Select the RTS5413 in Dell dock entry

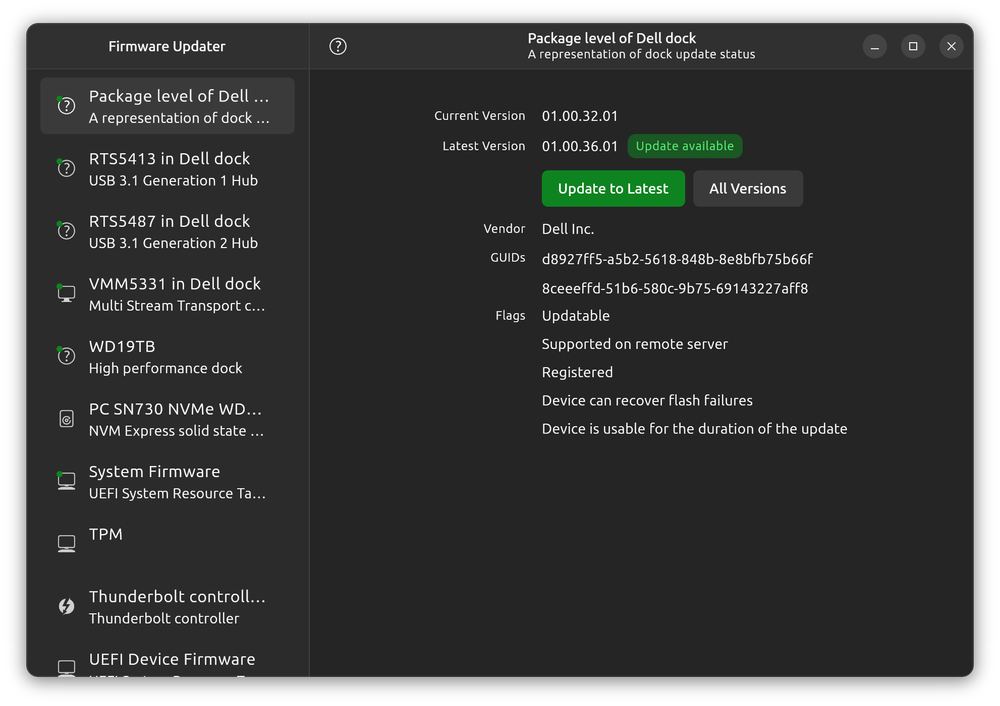point(167,168)
